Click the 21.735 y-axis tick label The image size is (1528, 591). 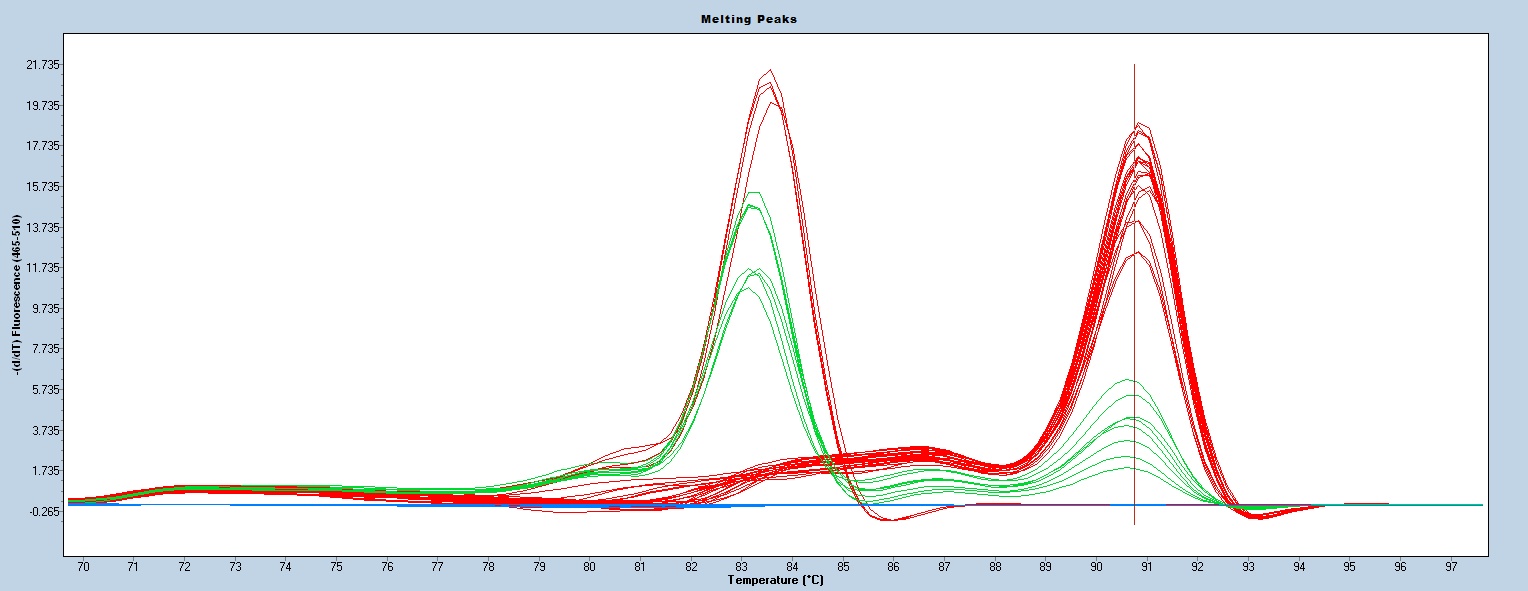pos(44,65)
